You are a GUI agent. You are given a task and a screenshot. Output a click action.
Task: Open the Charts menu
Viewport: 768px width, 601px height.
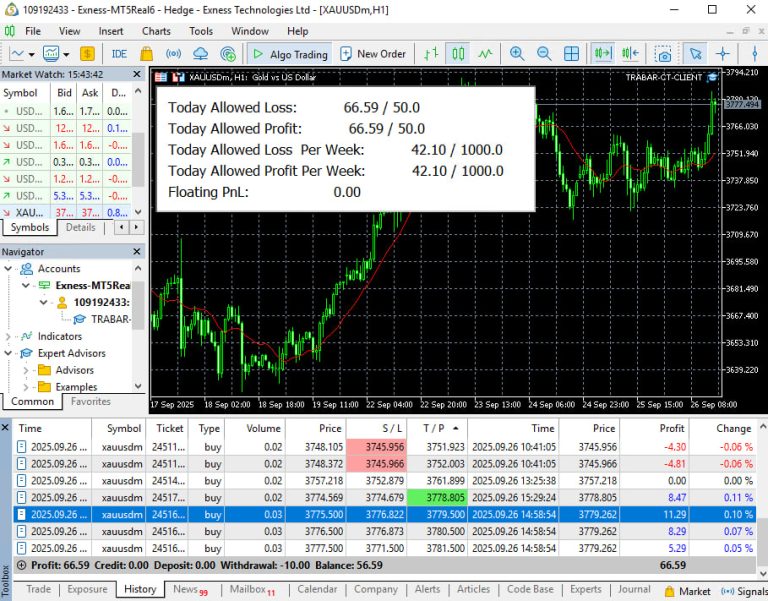click(x=156, y=31)
